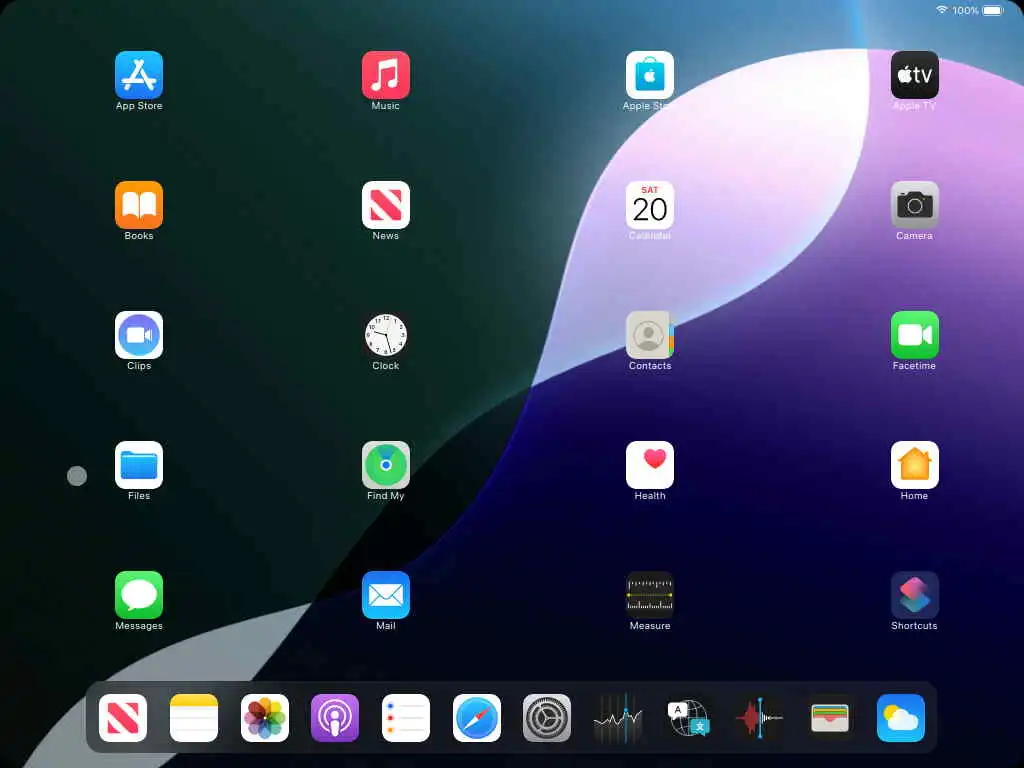Launch the Camera app
Screen dimensions: 1024x768
914,204
